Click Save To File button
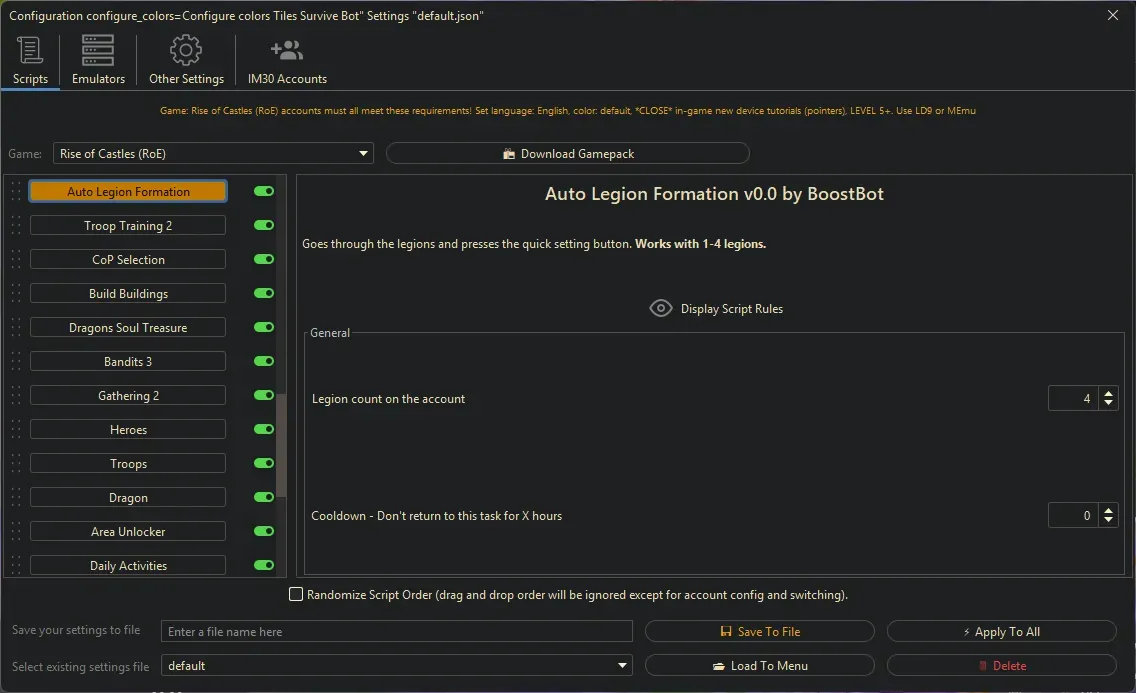 (x=759, y=631)
